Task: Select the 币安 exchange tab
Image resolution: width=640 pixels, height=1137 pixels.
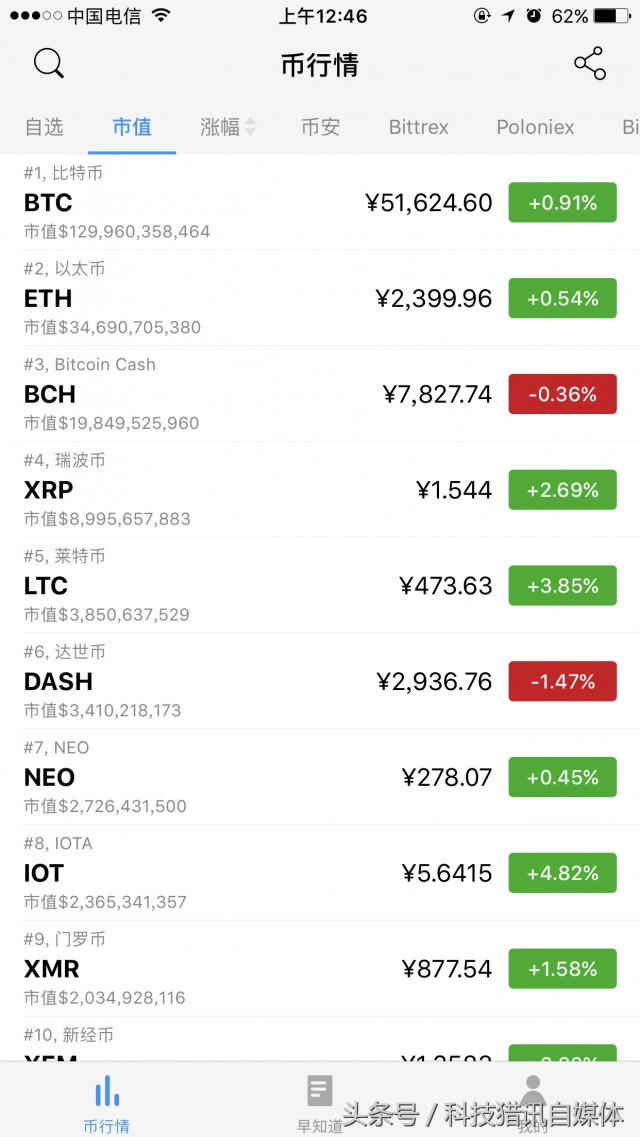Action: tap(320, 127)
